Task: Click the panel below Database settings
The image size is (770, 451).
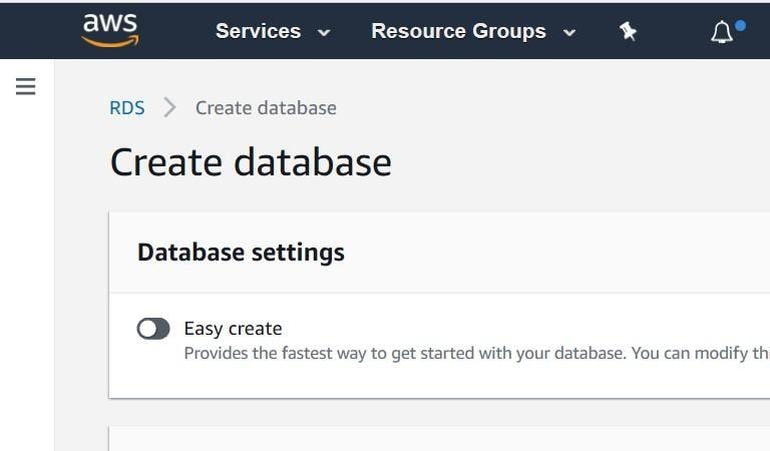Action: pyautogui.click(x=440, y=439)
